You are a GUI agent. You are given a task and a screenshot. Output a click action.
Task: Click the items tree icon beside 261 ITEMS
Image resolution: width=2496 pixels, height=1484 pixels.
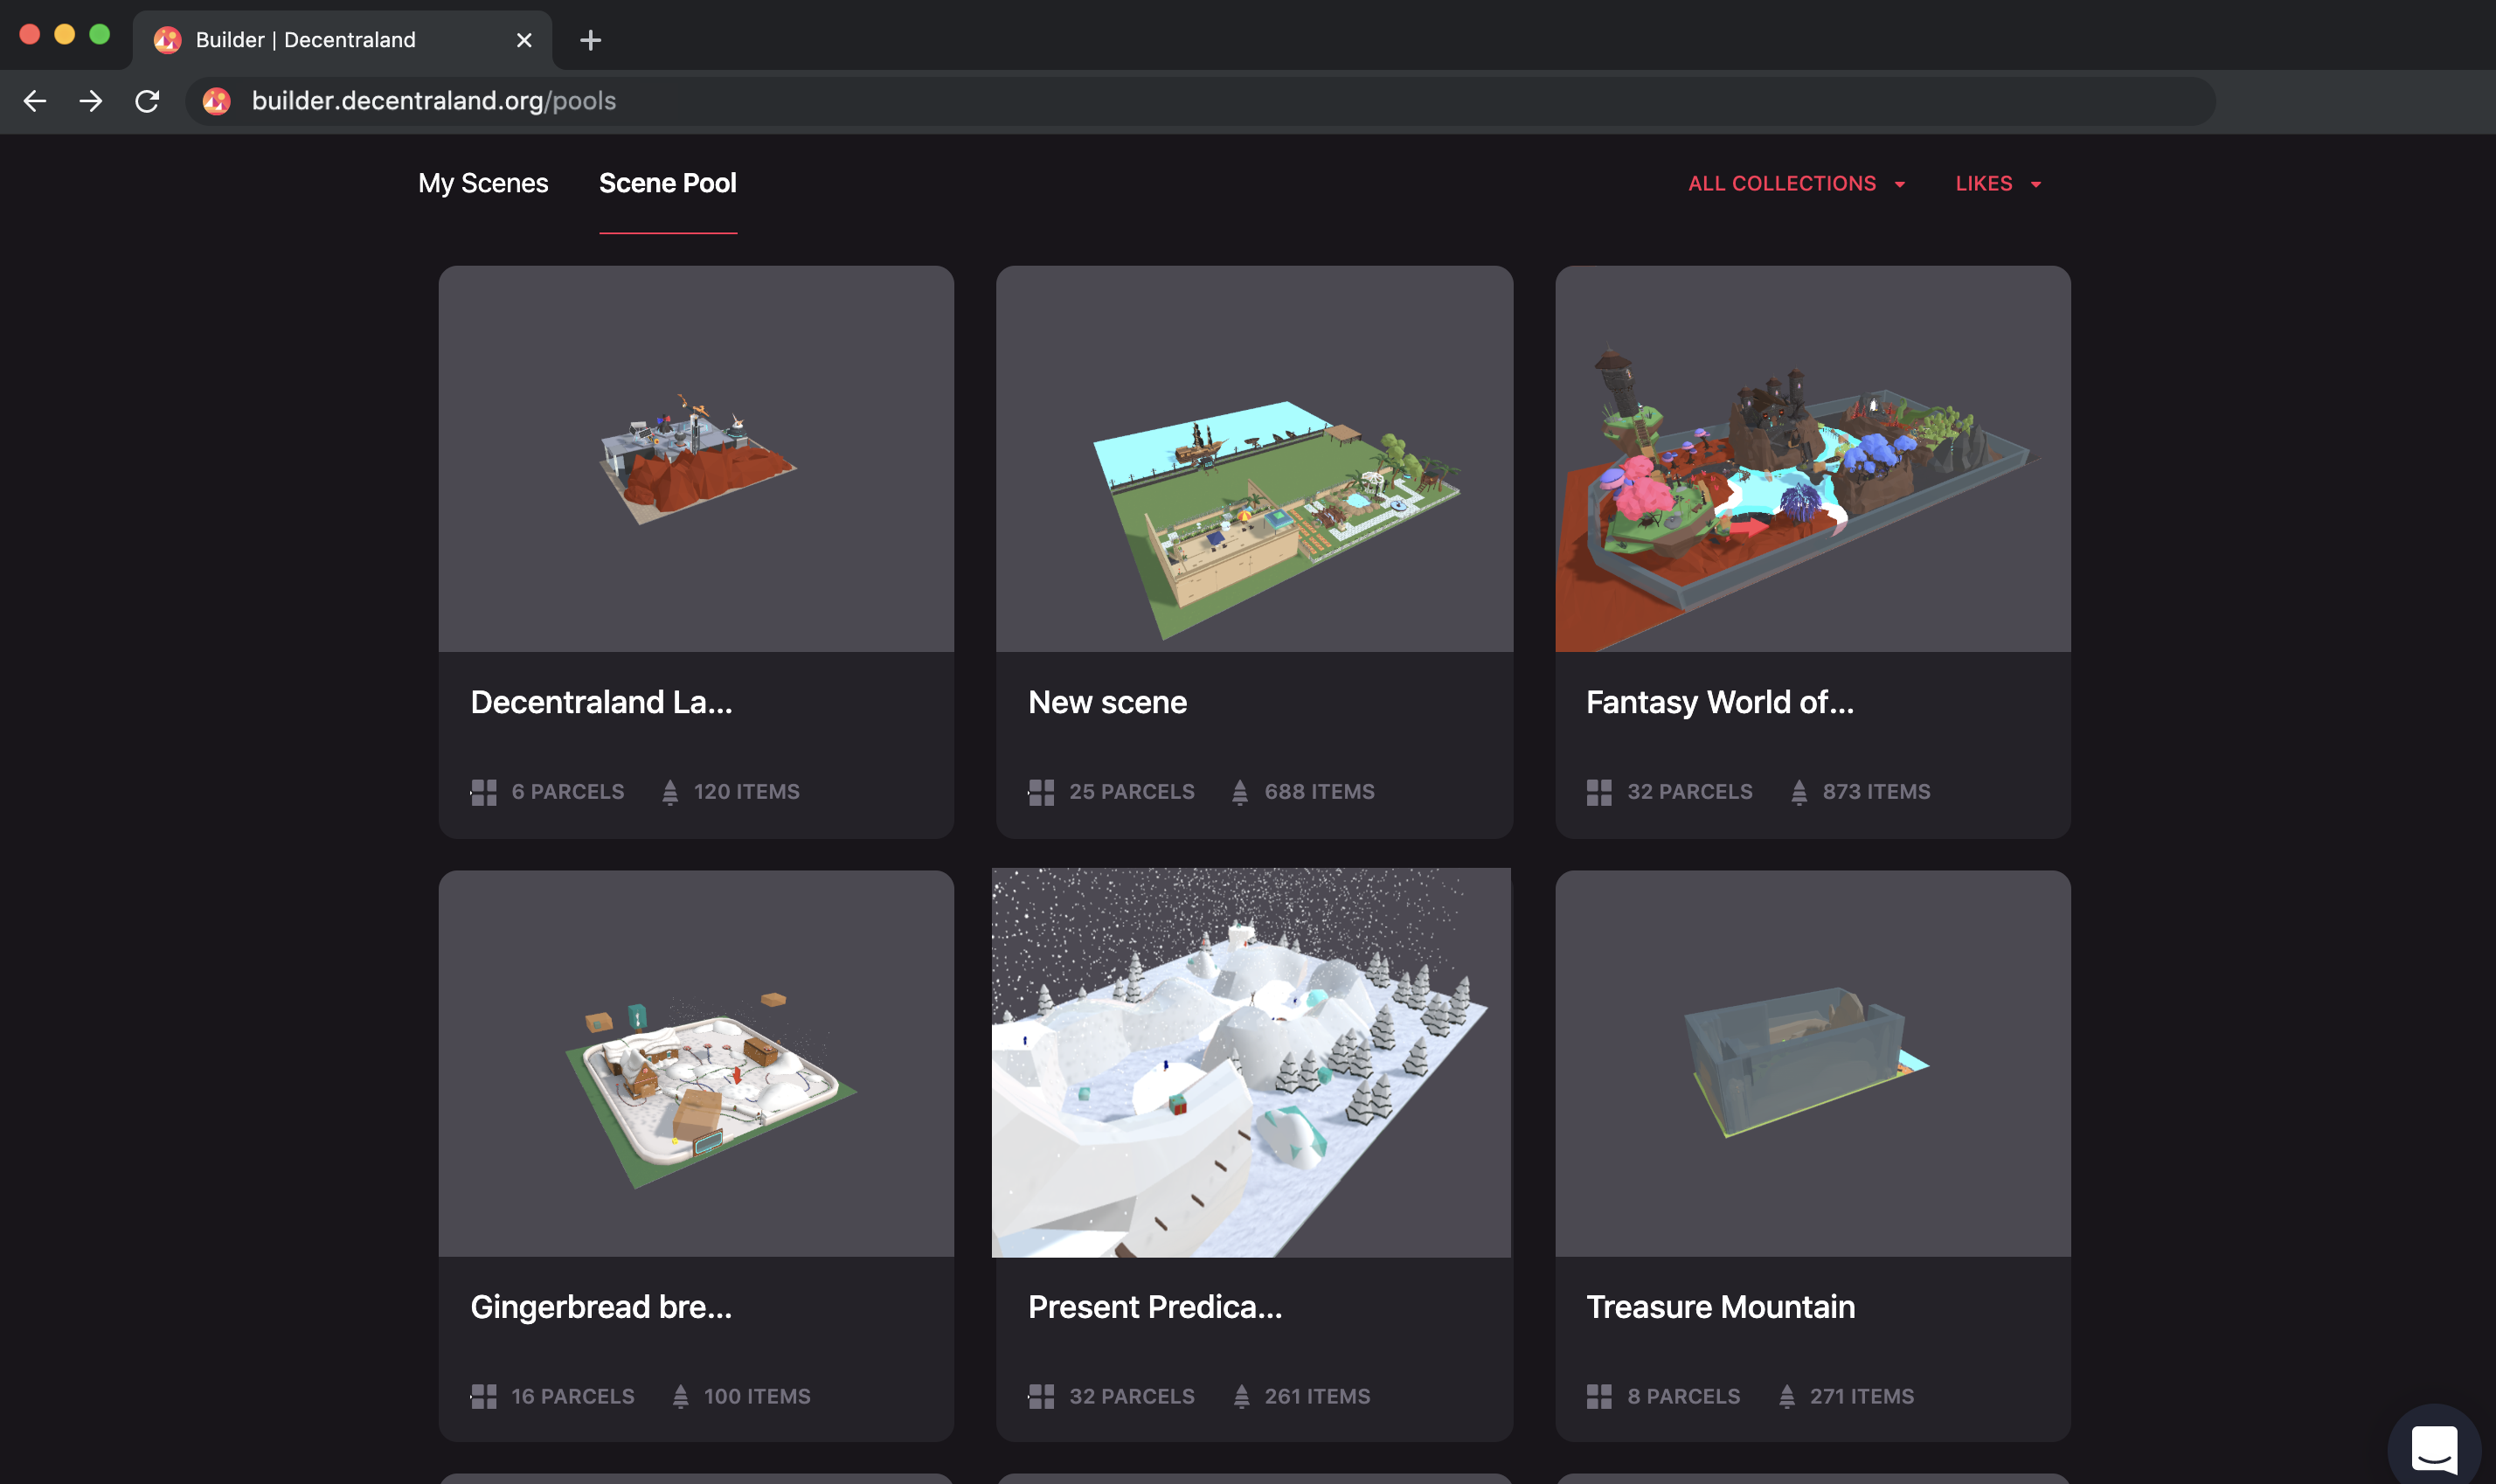(1241, 1396)
